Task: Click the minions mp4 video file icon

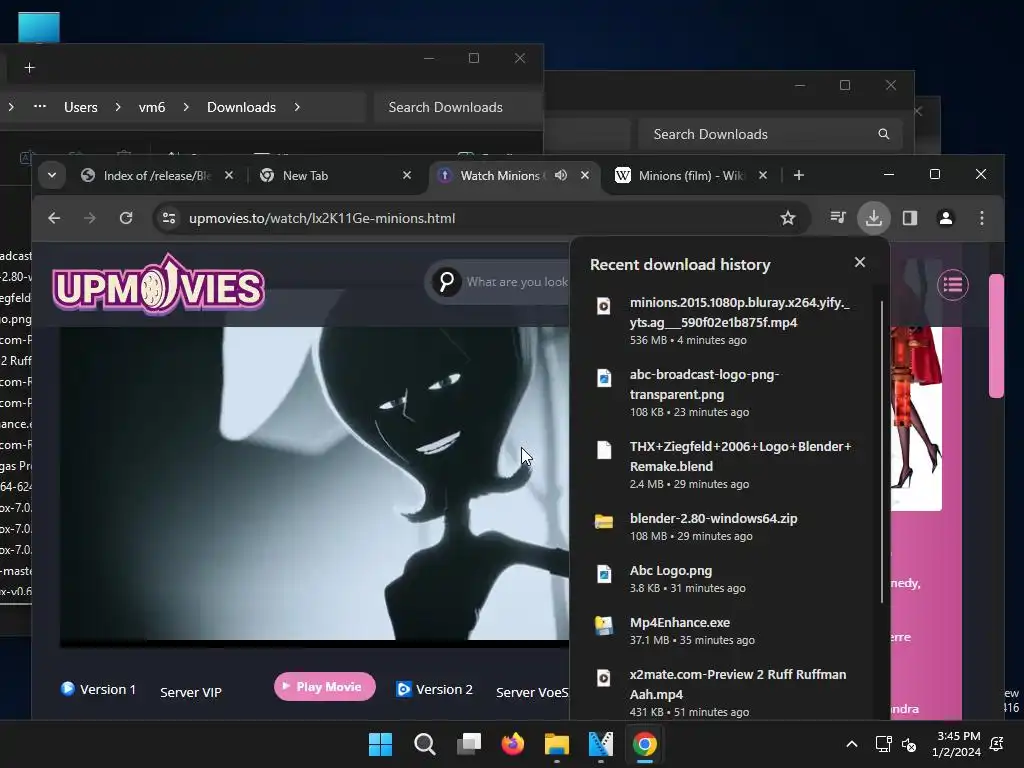Action: [603, 306]
